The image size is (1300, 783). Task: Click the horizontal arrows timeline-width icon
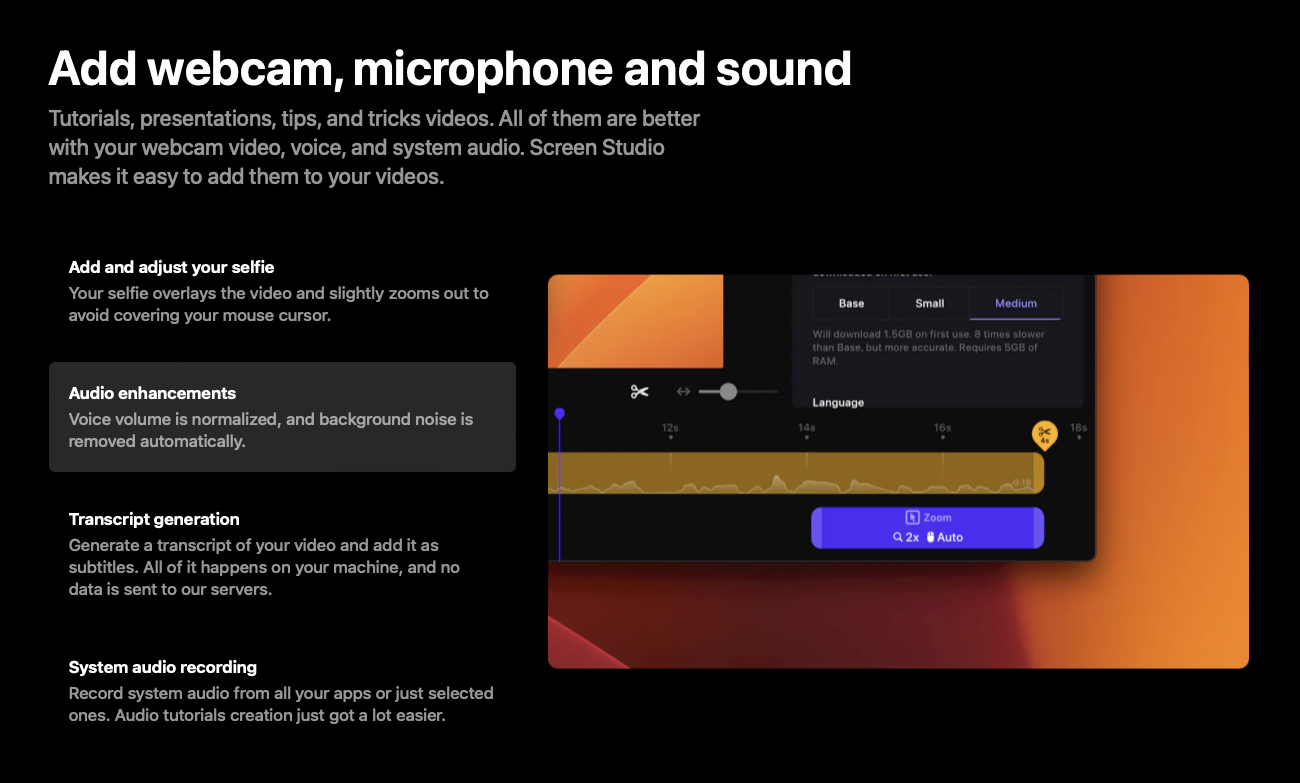pos(684,392)
